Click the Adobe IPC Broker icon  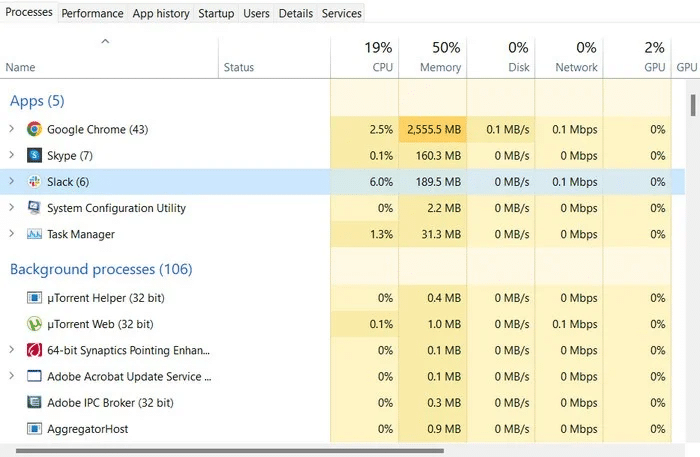pos(34,402)
